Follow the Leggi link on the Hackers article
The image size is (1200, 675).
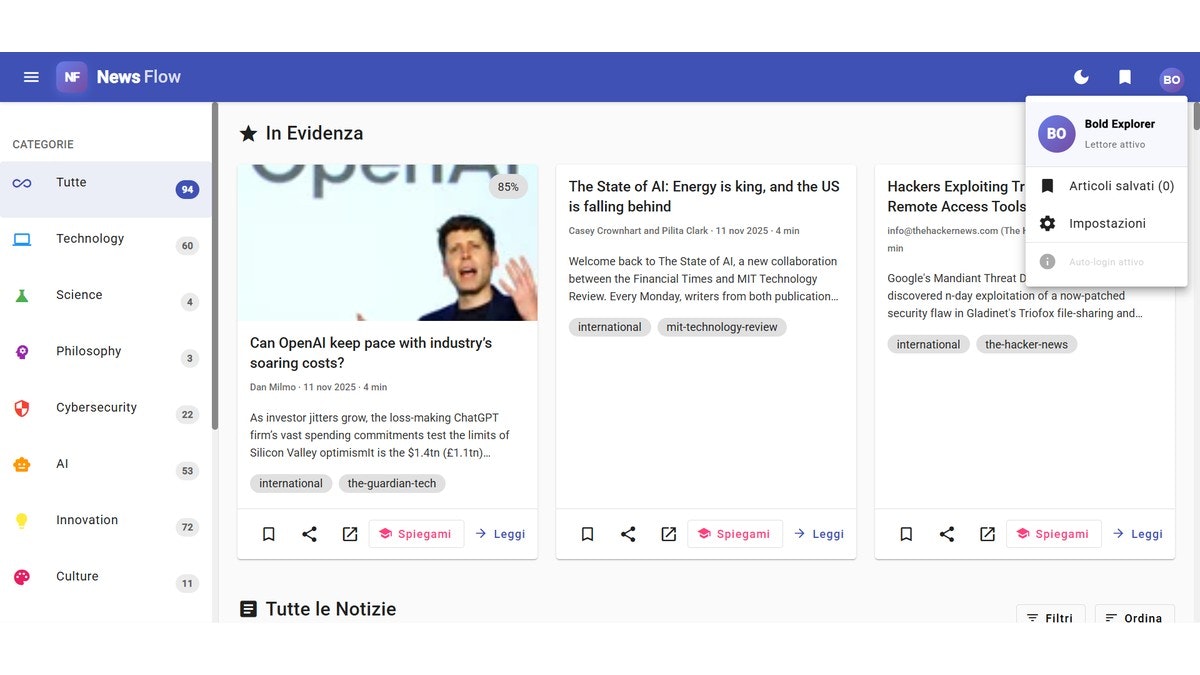(x=1137, y=533)
